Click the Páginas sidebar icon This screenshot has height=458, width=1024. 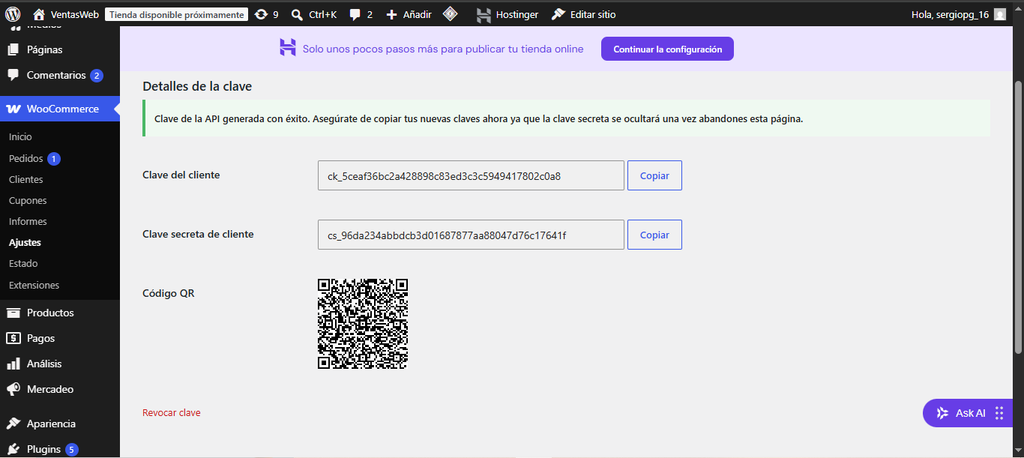(x=13, y=49)
